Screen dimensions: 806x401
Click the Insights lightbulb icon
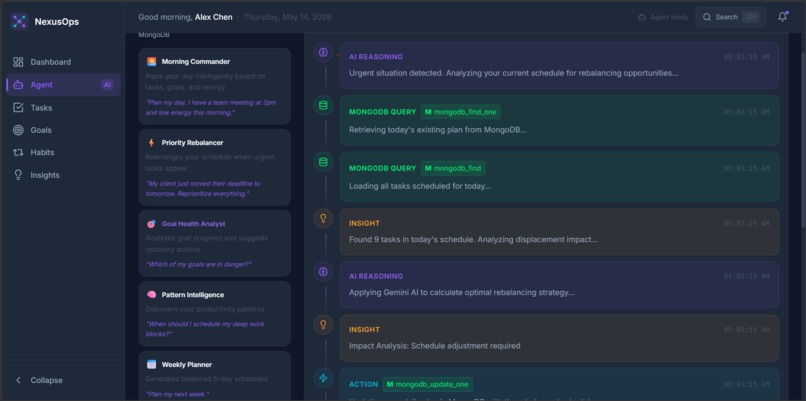pyautogui.click(x=18, y=175)
